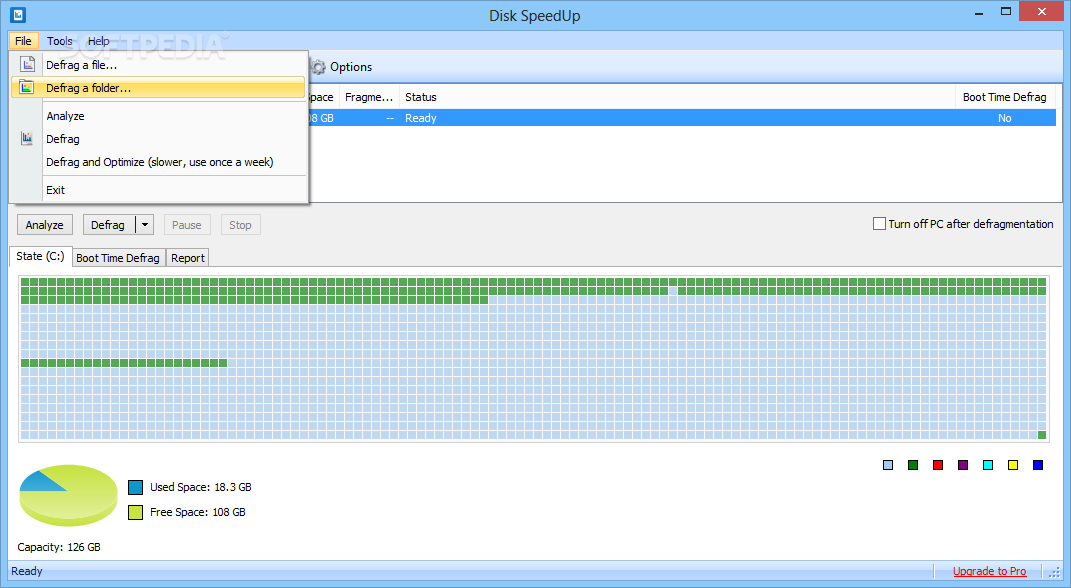
Task: Click the light blue legend color swatch
Action: (888, 465)
